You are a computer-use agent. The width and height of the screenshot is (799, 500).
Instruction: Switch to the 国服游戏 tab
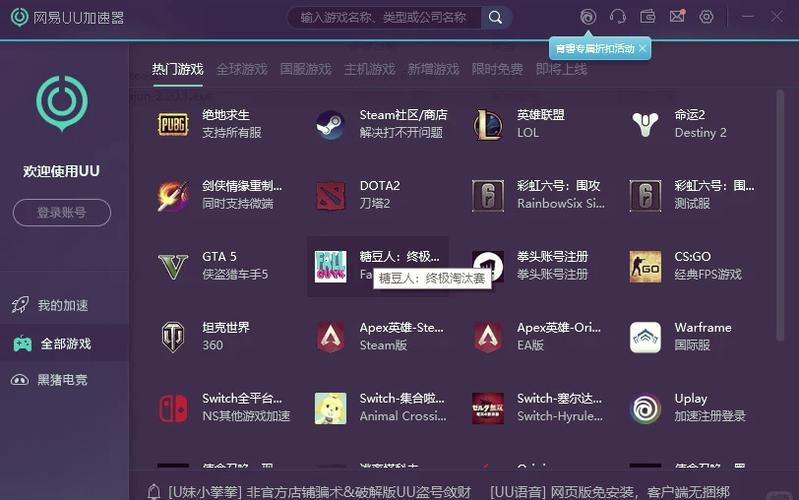(306, 69)
